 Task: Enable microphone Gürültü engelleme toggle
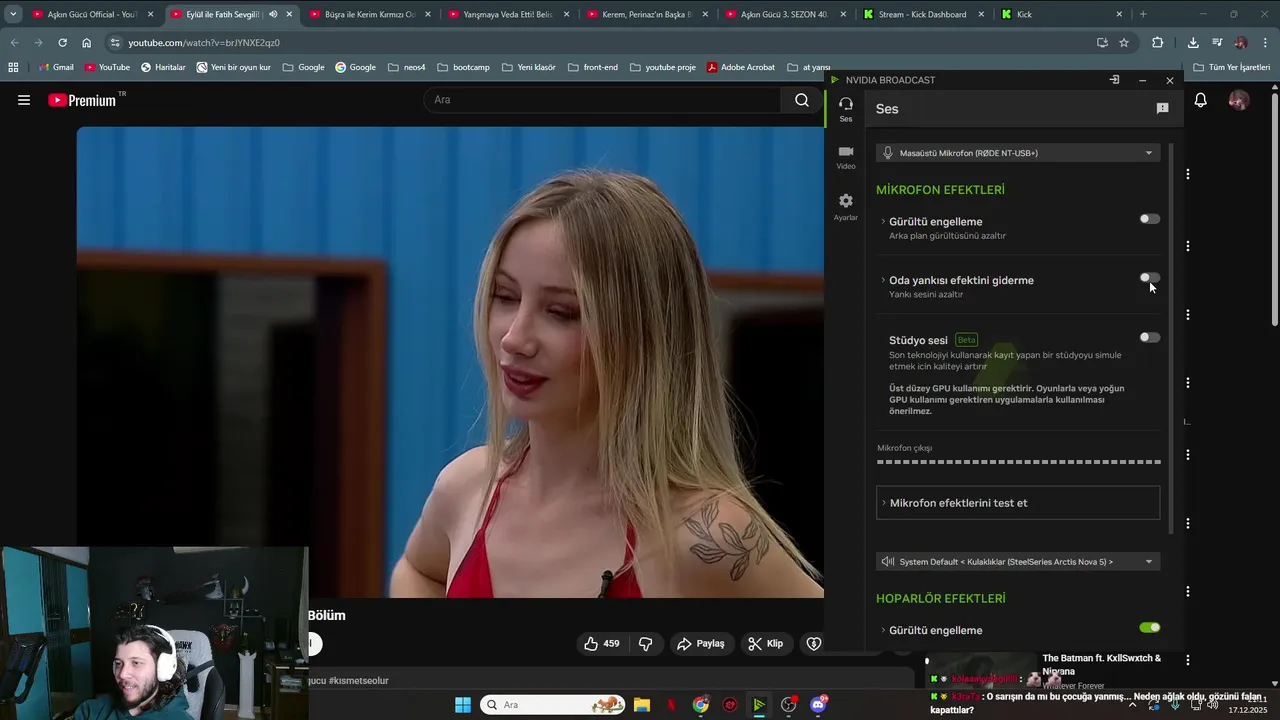1150,219
